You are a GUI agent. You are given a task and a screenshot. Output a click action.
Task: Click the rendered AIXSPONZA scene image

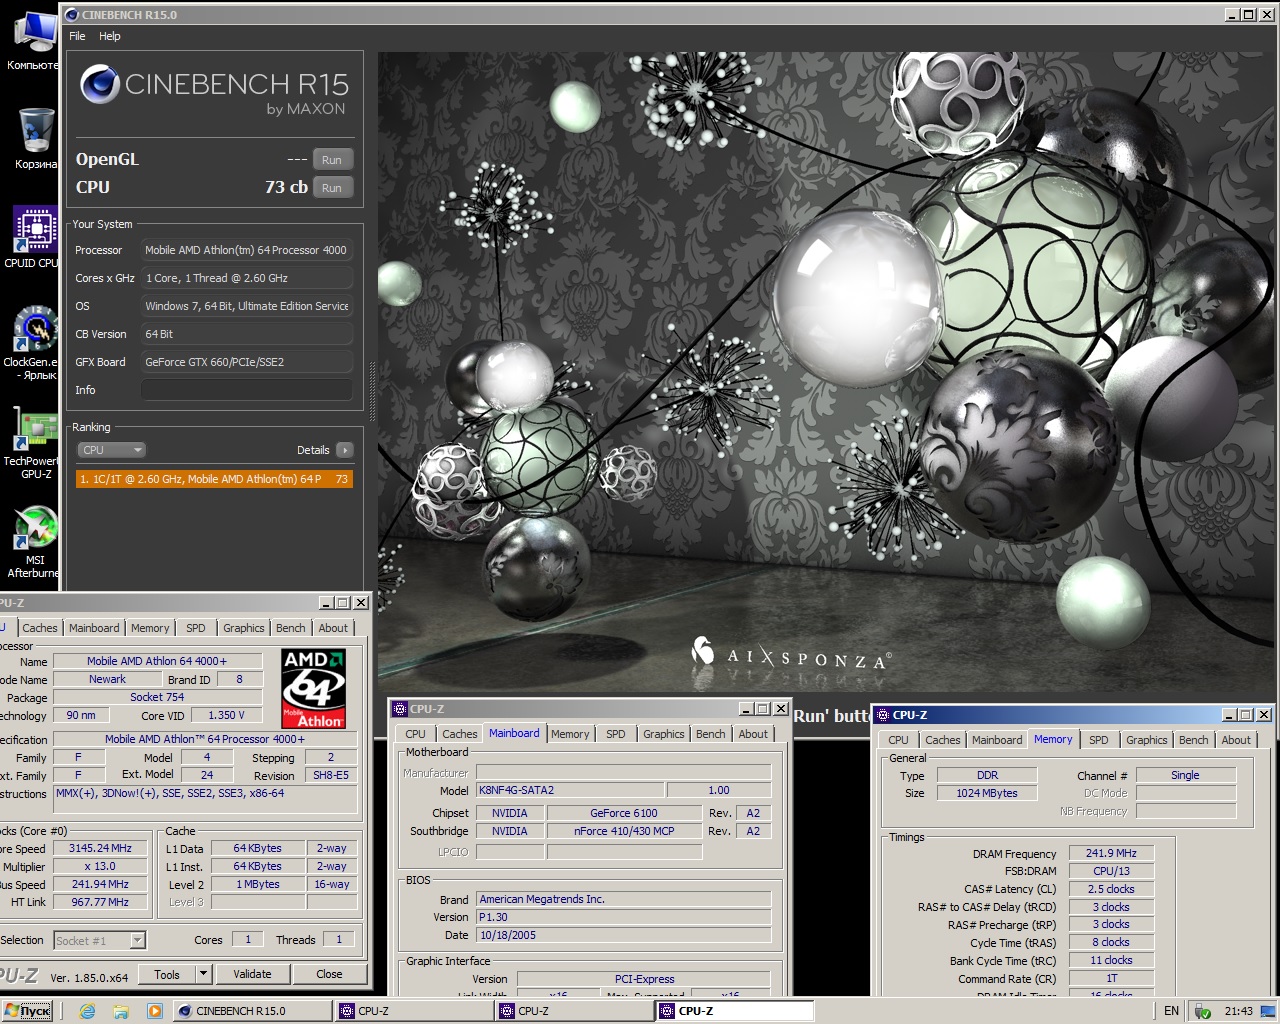(x=828, y=372)
